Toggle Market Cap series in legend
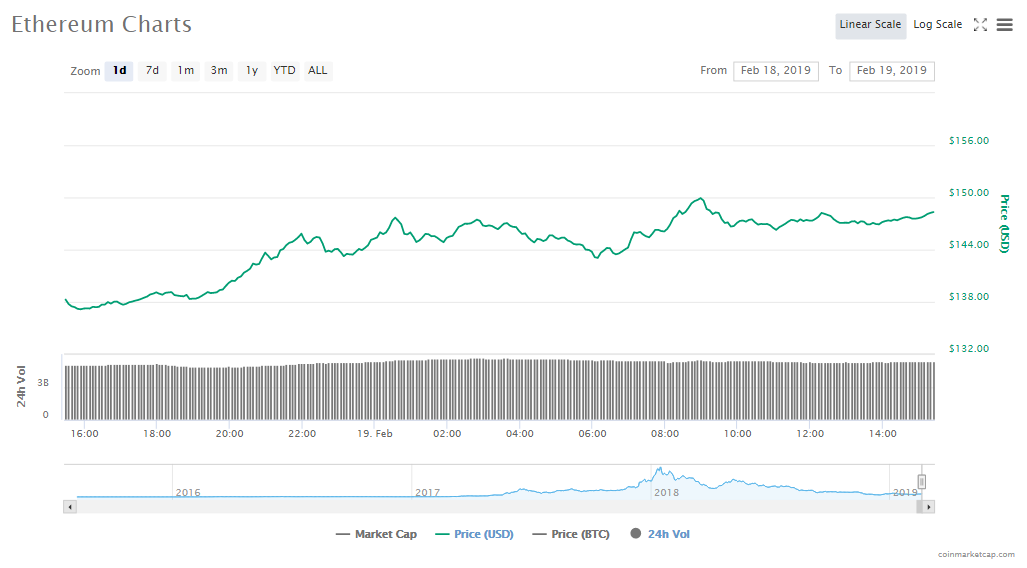Image resolution: width=1027 pixels, height=568 pixels. click(376, 534)
